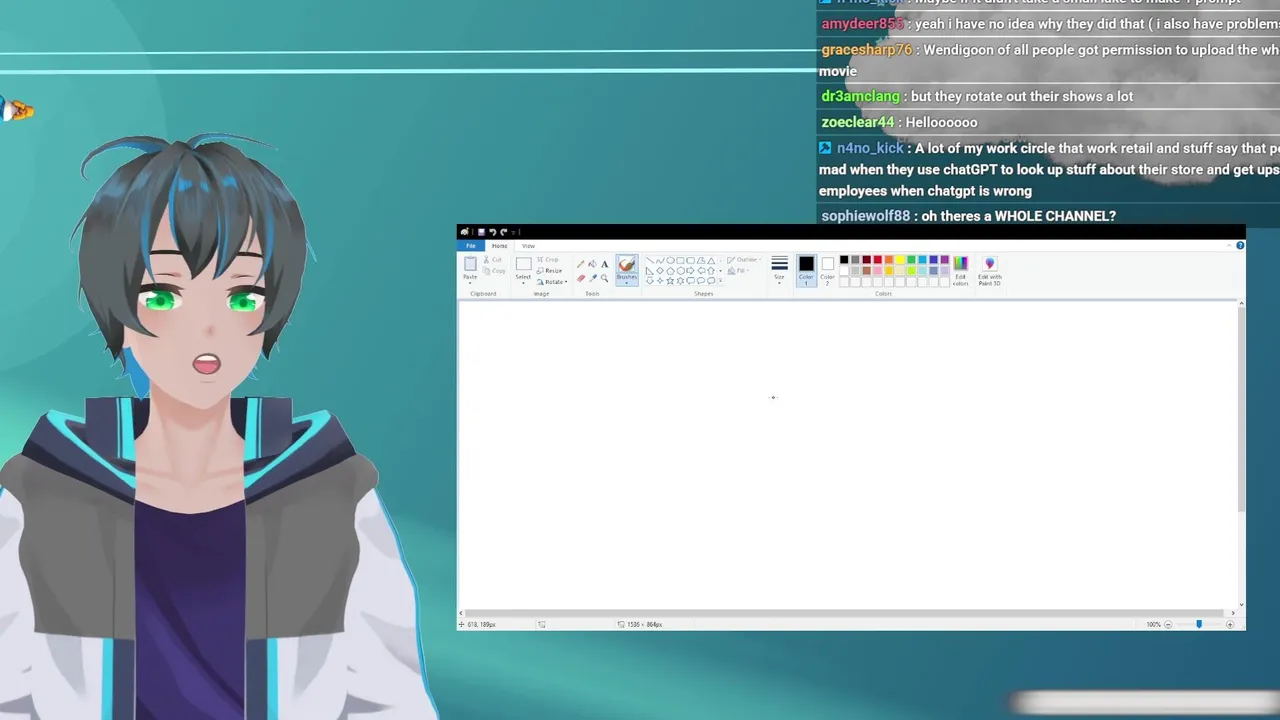Image resolution: width=1280 pixels, height=720 pixels.
Task: Pick the purple color swatch in palette
Action: pos(945,260)
